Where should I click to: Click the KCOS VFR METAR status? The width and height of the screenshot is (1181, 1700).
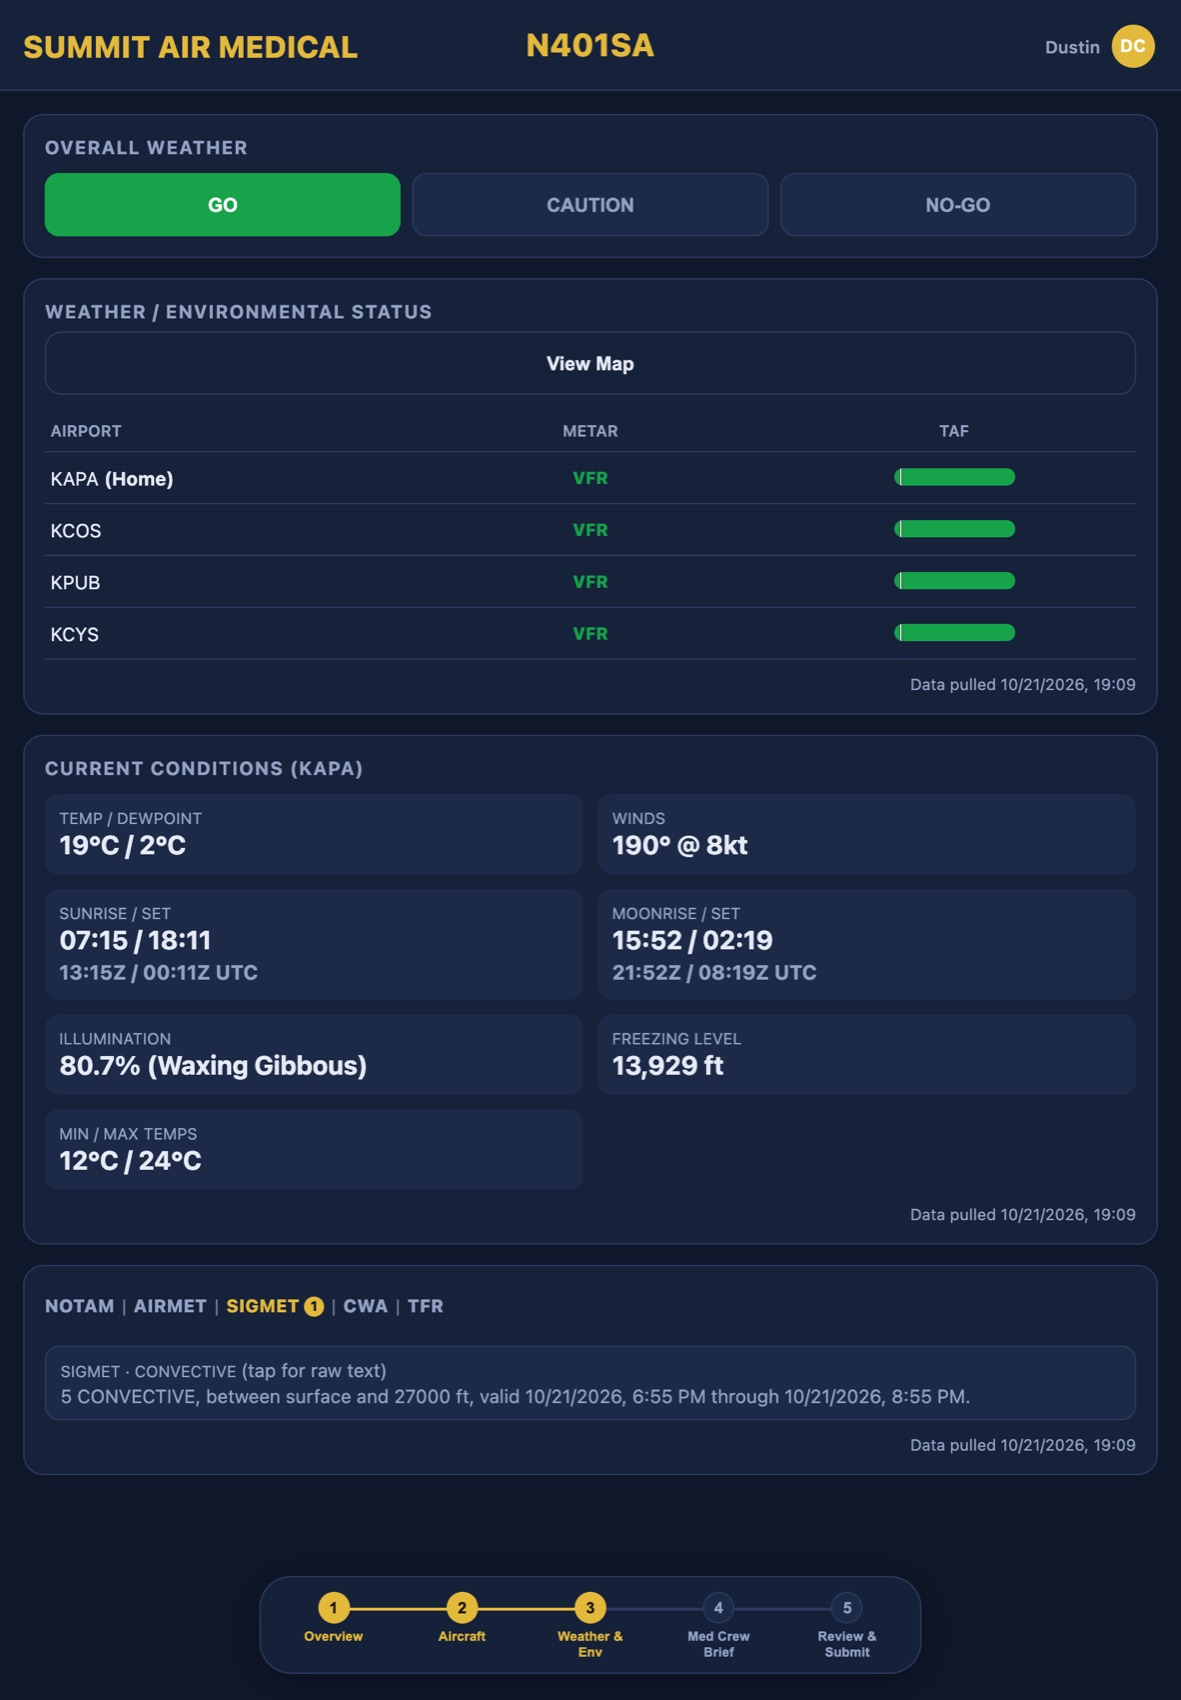pyautogui.click(x=590, y=530)
